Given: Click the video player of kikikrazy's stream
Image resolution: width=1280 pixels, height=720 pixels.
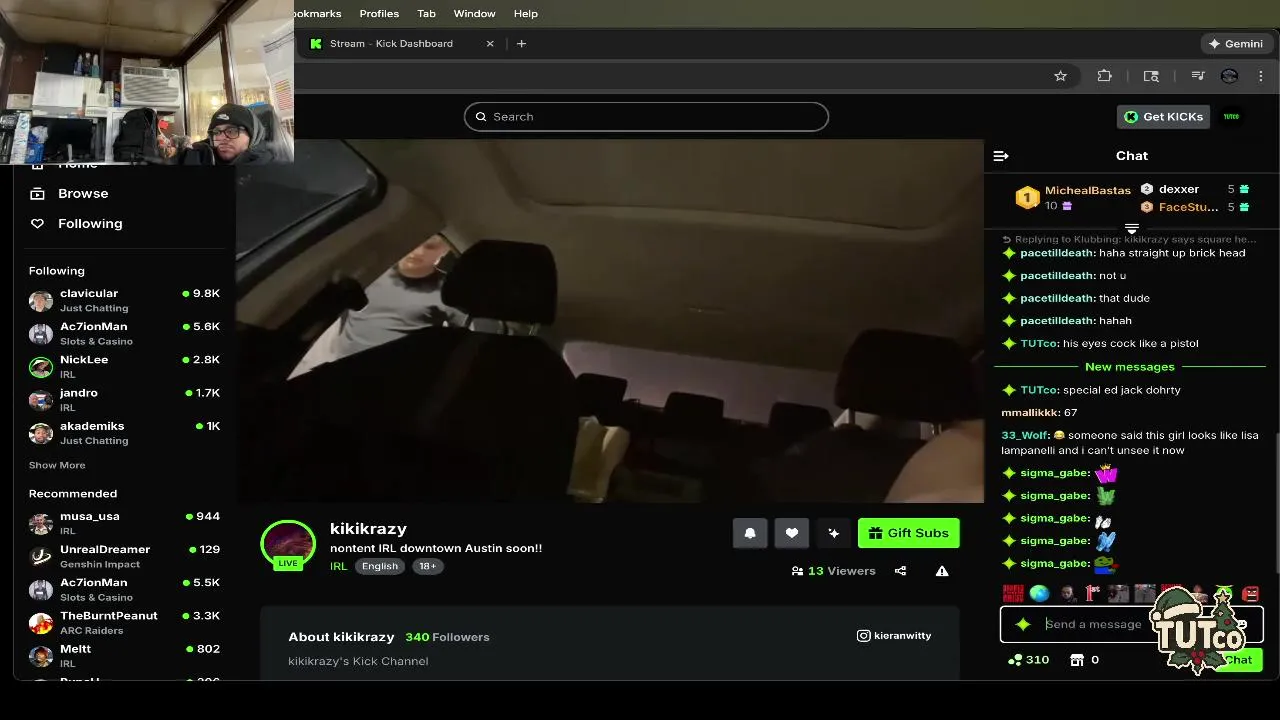Looking at the screenshot, I should tap(610, 321).
